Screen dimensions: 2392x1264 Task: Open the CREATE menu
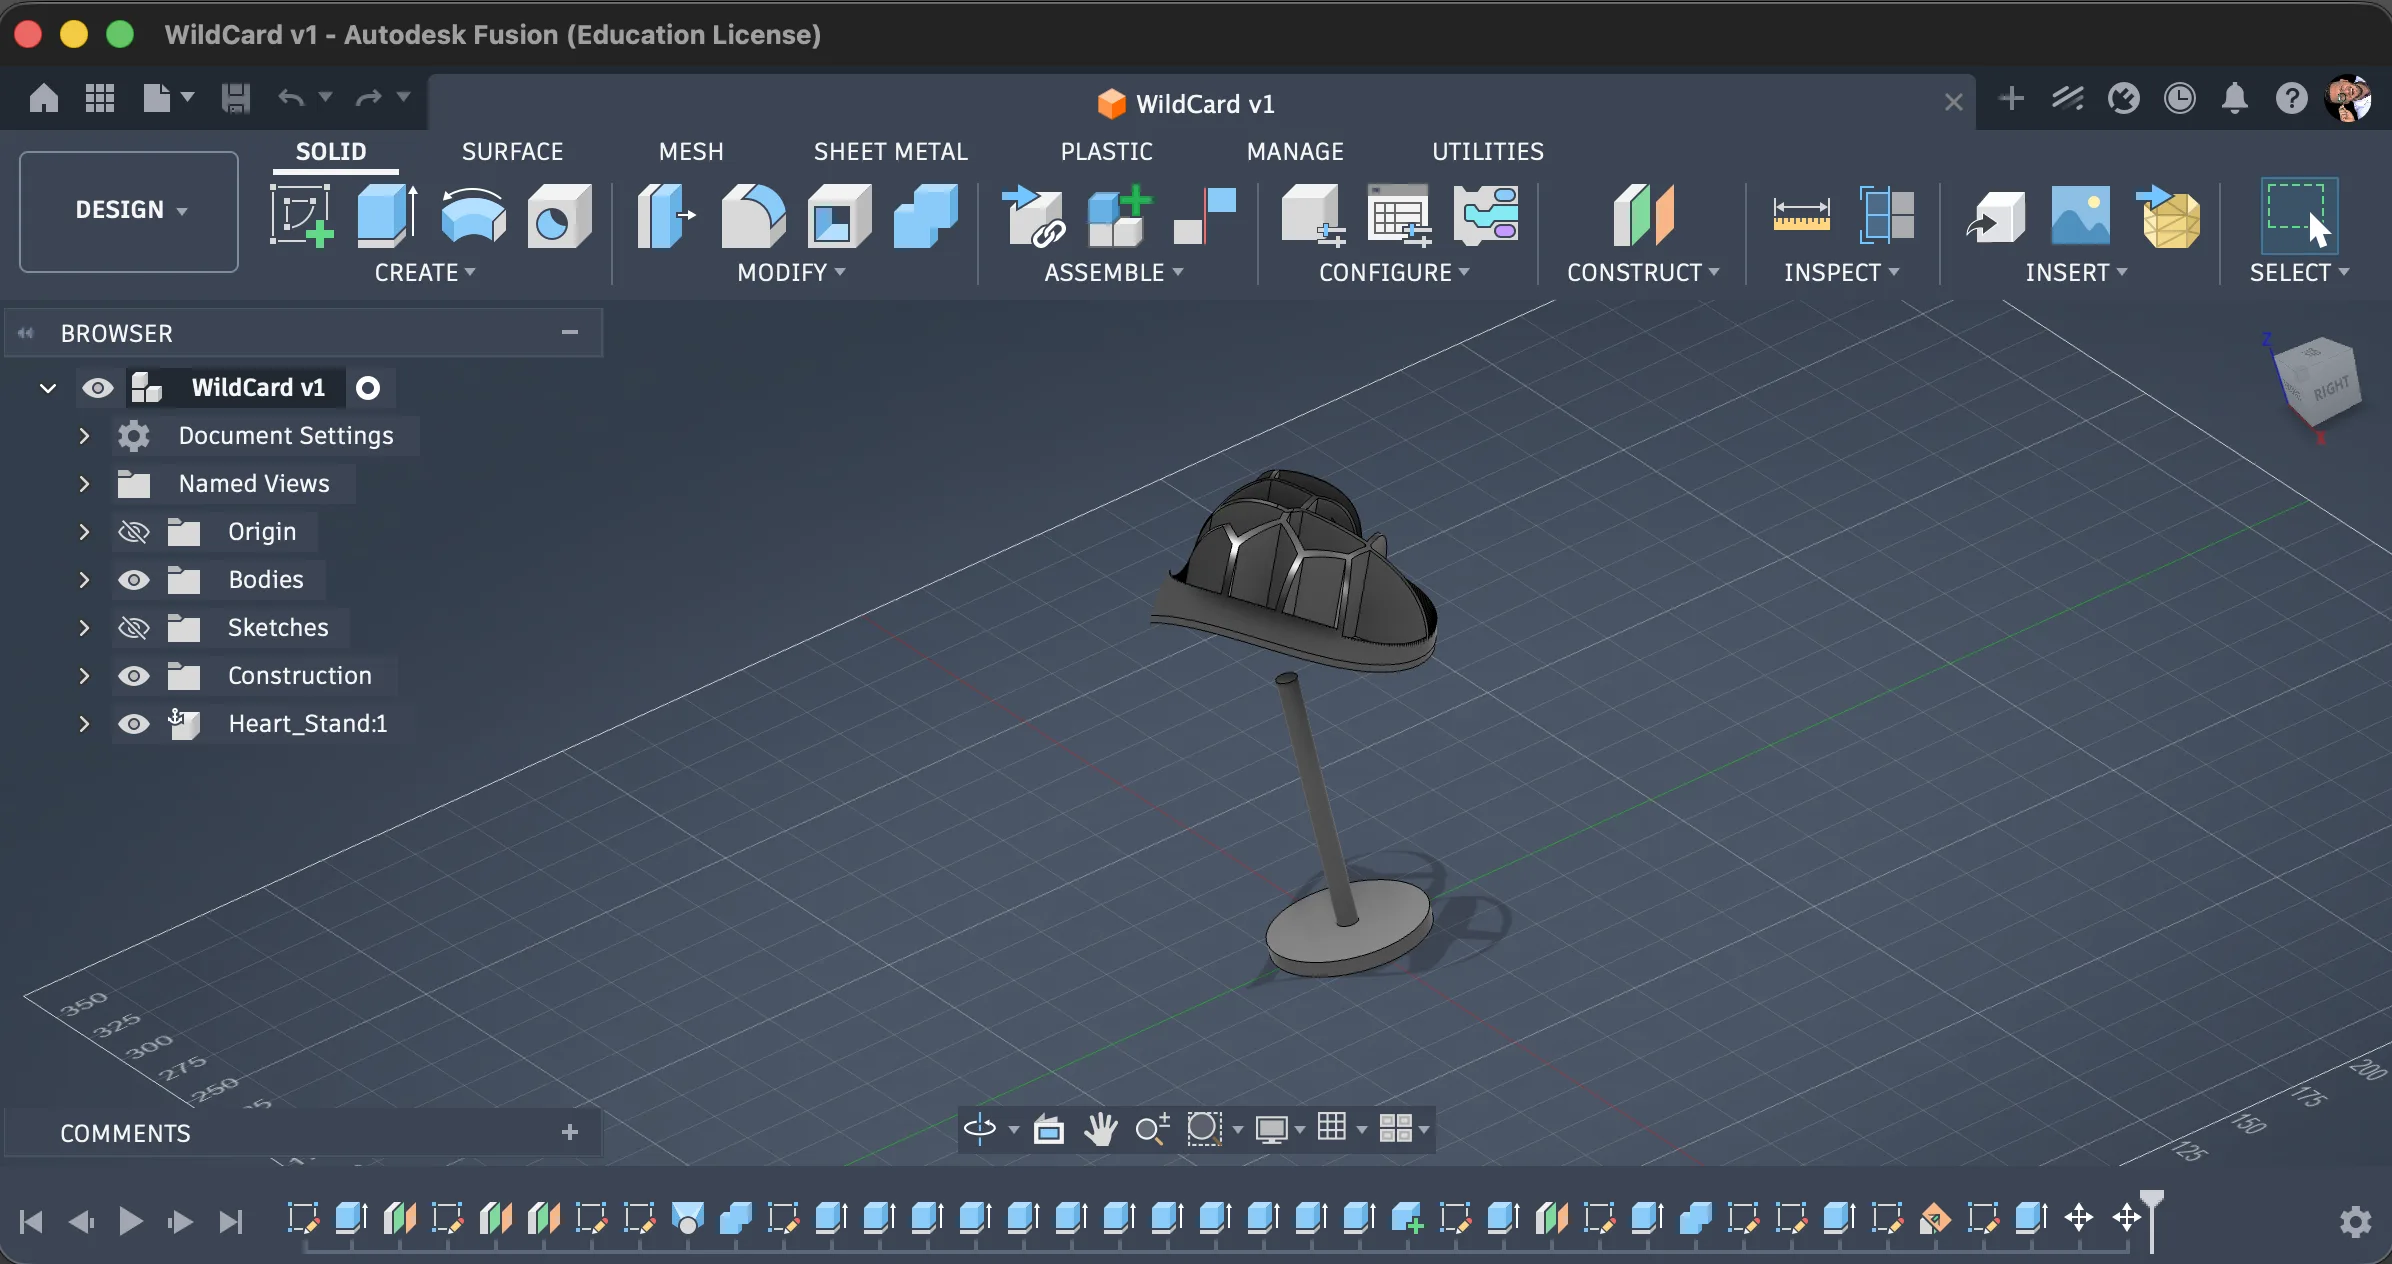click(x=425, y=273)
